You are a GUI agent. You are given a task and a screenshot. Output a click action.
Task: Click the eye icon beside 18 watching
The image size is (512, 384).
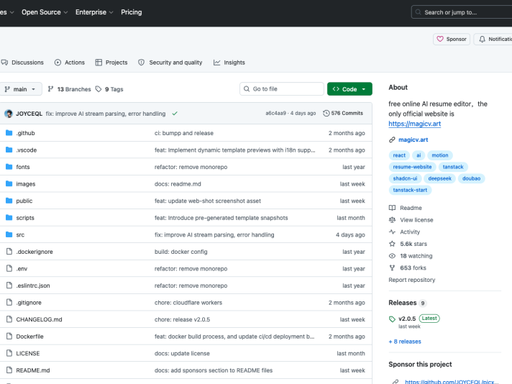[x=392, y=256]
